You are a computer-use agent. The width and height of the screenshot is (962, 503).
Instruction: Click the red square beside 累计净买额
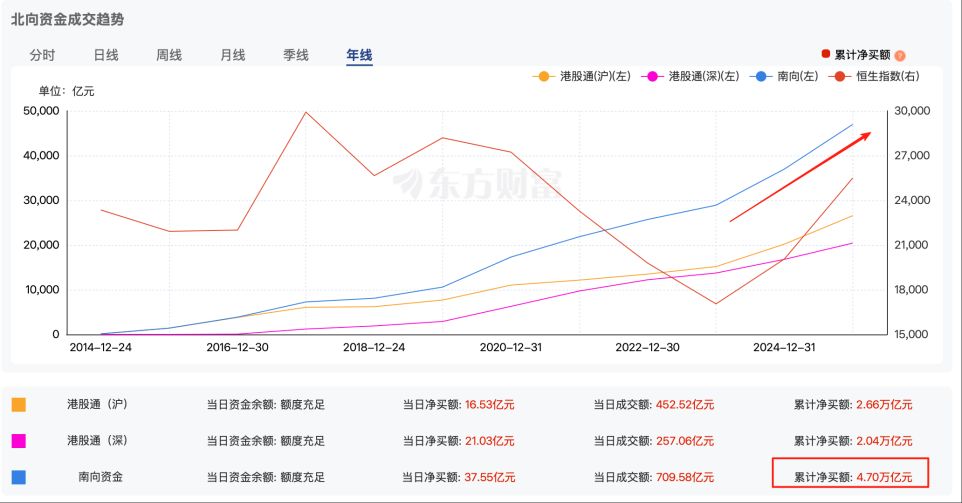825,55
